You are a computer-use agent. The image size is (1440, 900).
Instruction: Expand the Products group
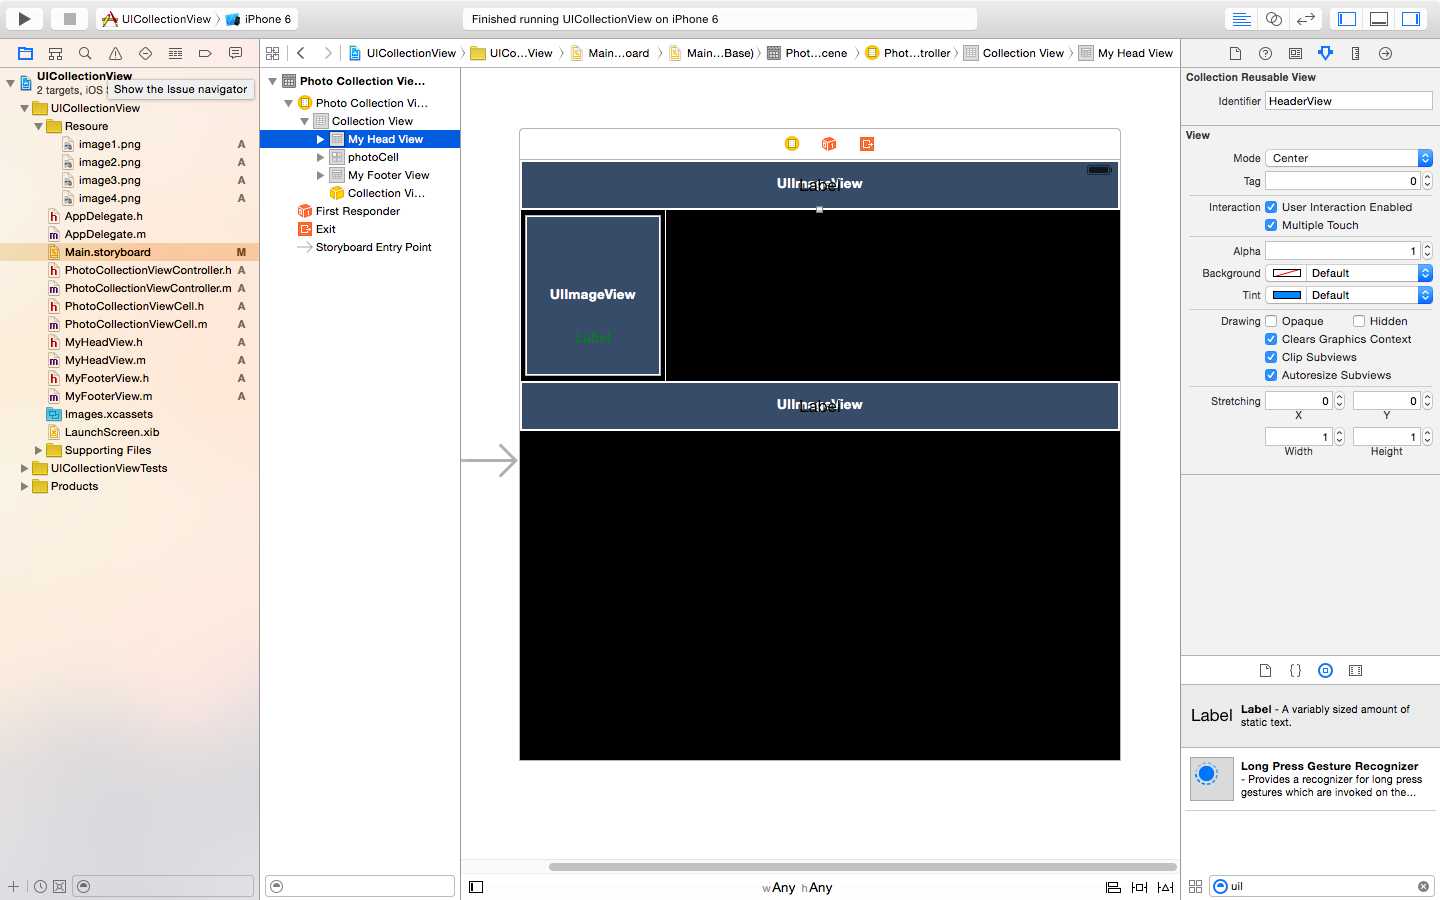click(24, 486)
